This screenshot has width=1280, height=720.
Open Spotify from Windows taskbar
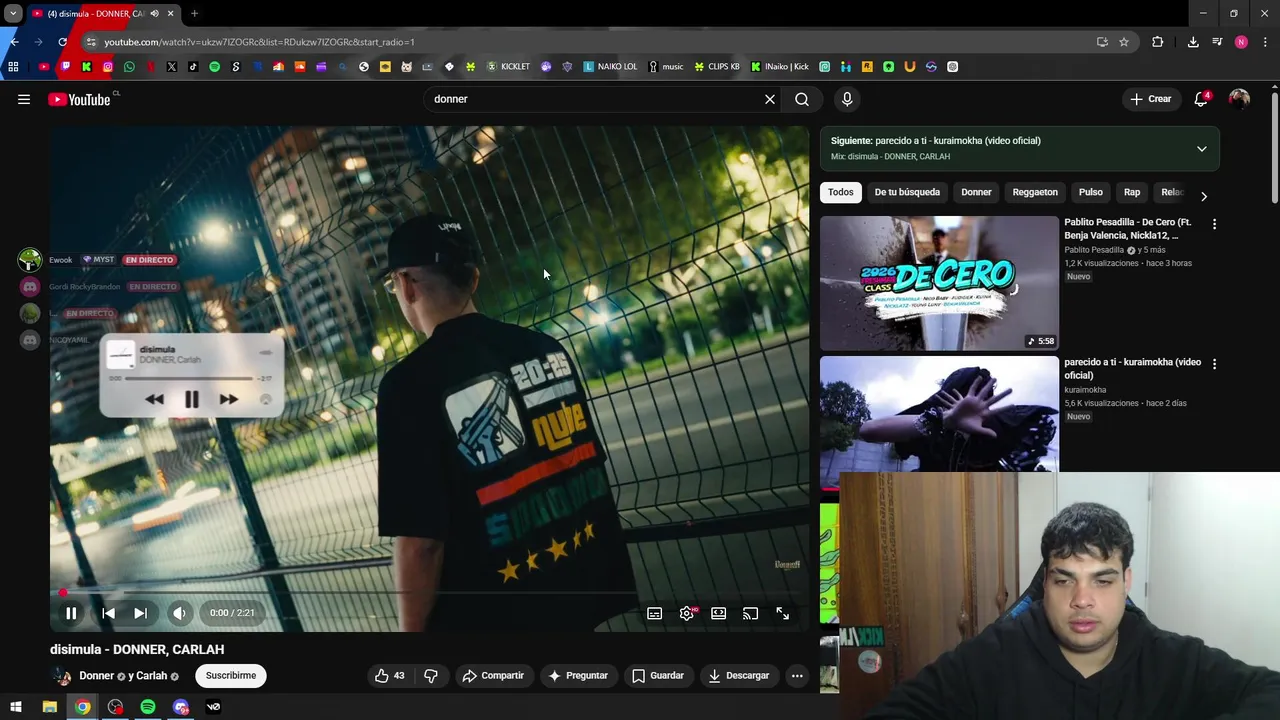tap(148, 707)
